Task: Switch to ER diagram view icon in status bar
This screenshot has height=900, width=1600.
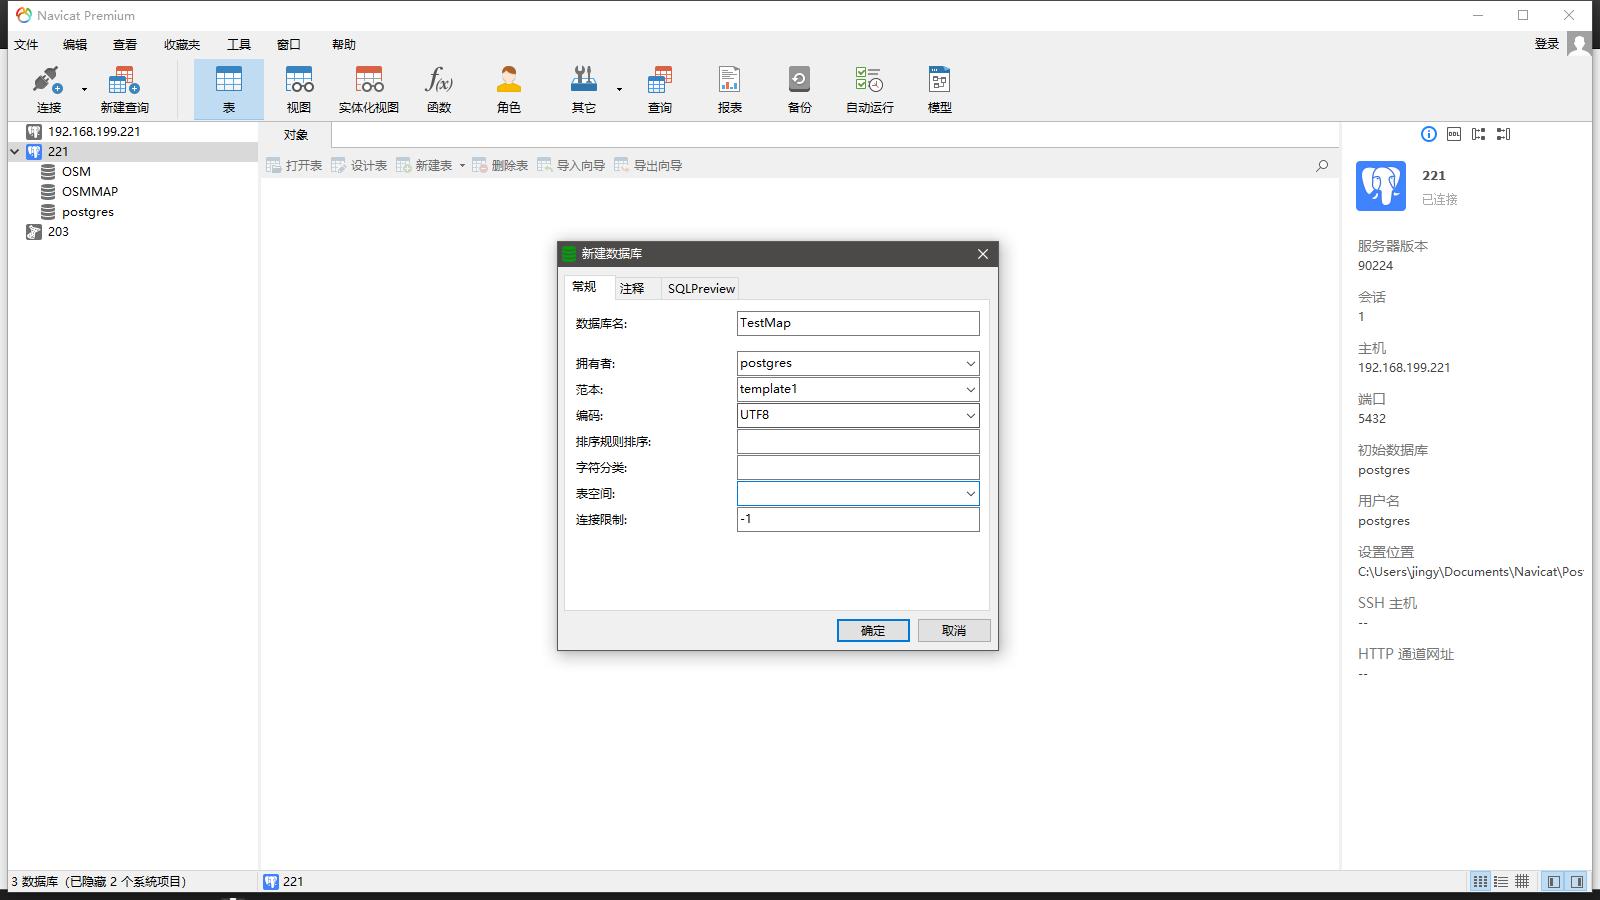Action: (x=1522, y=881)
